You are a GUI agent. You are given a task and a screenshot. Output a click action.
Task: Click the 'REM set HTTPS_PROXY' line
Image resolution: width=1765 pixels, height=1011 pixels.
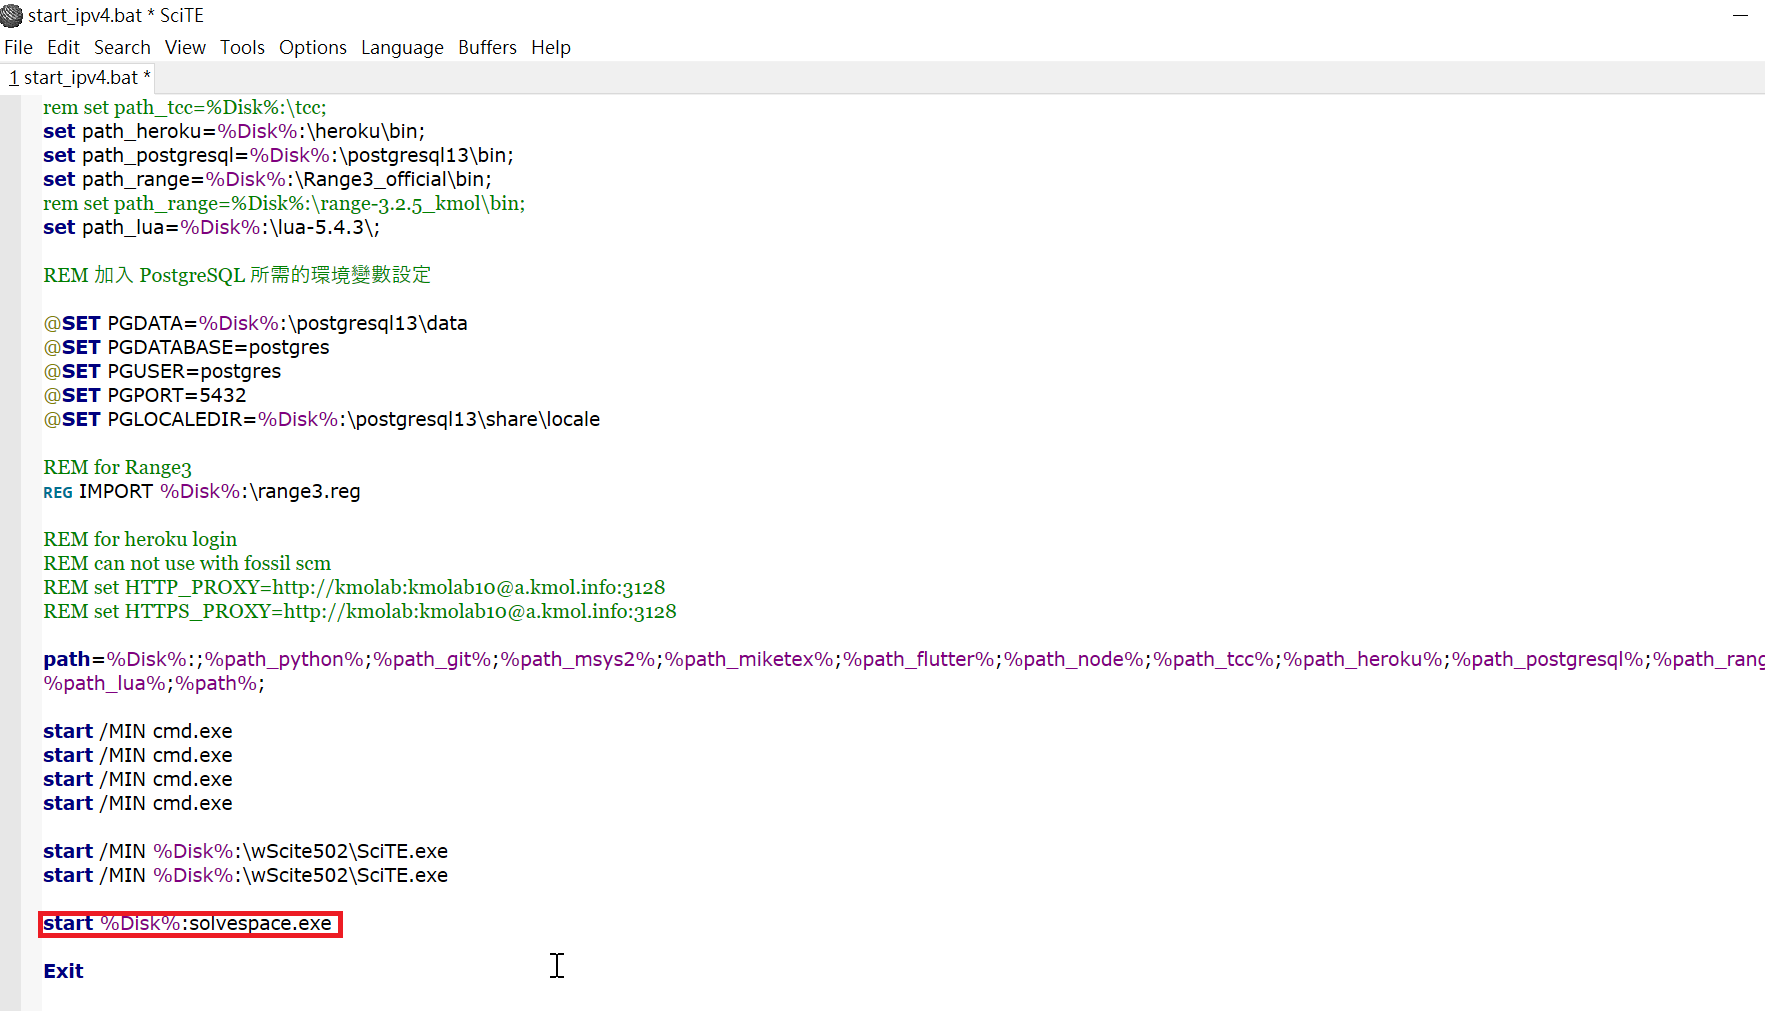pos(360,611)
